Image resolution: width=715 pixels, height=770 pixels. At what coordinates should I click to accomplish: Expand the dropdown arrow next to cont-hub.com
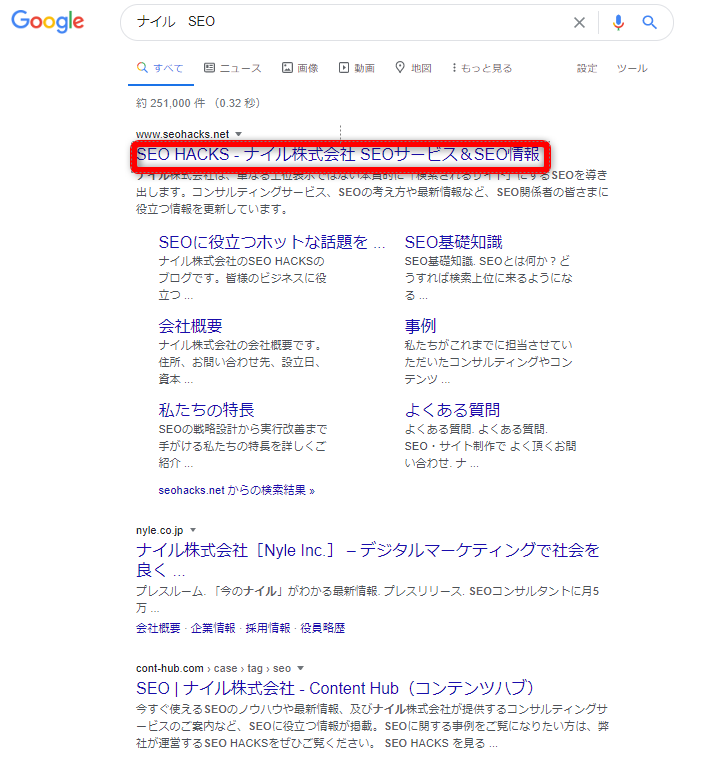[301, 668]
